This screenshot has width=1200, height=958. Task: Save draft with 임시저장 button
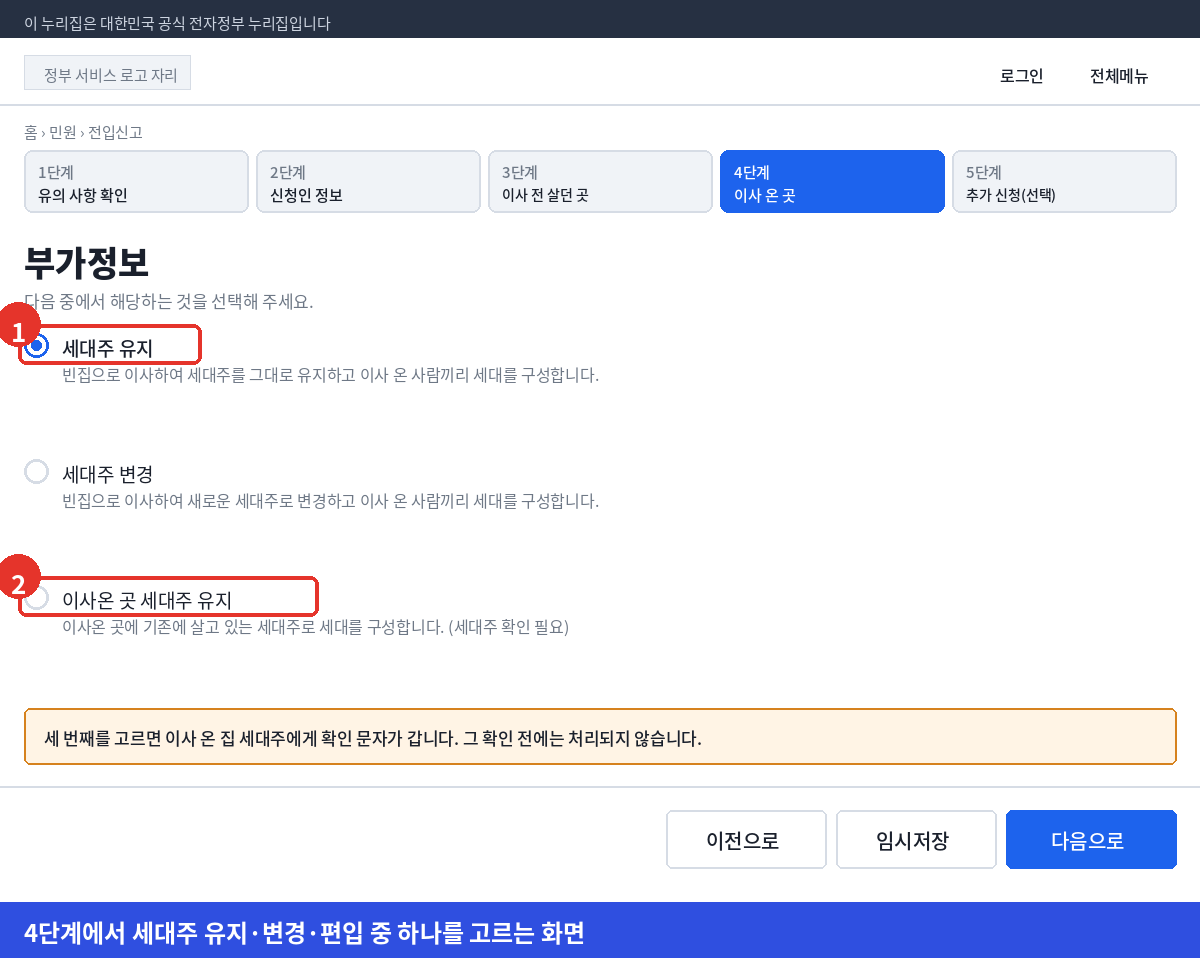pyautogui.click(x=916, y=840)
